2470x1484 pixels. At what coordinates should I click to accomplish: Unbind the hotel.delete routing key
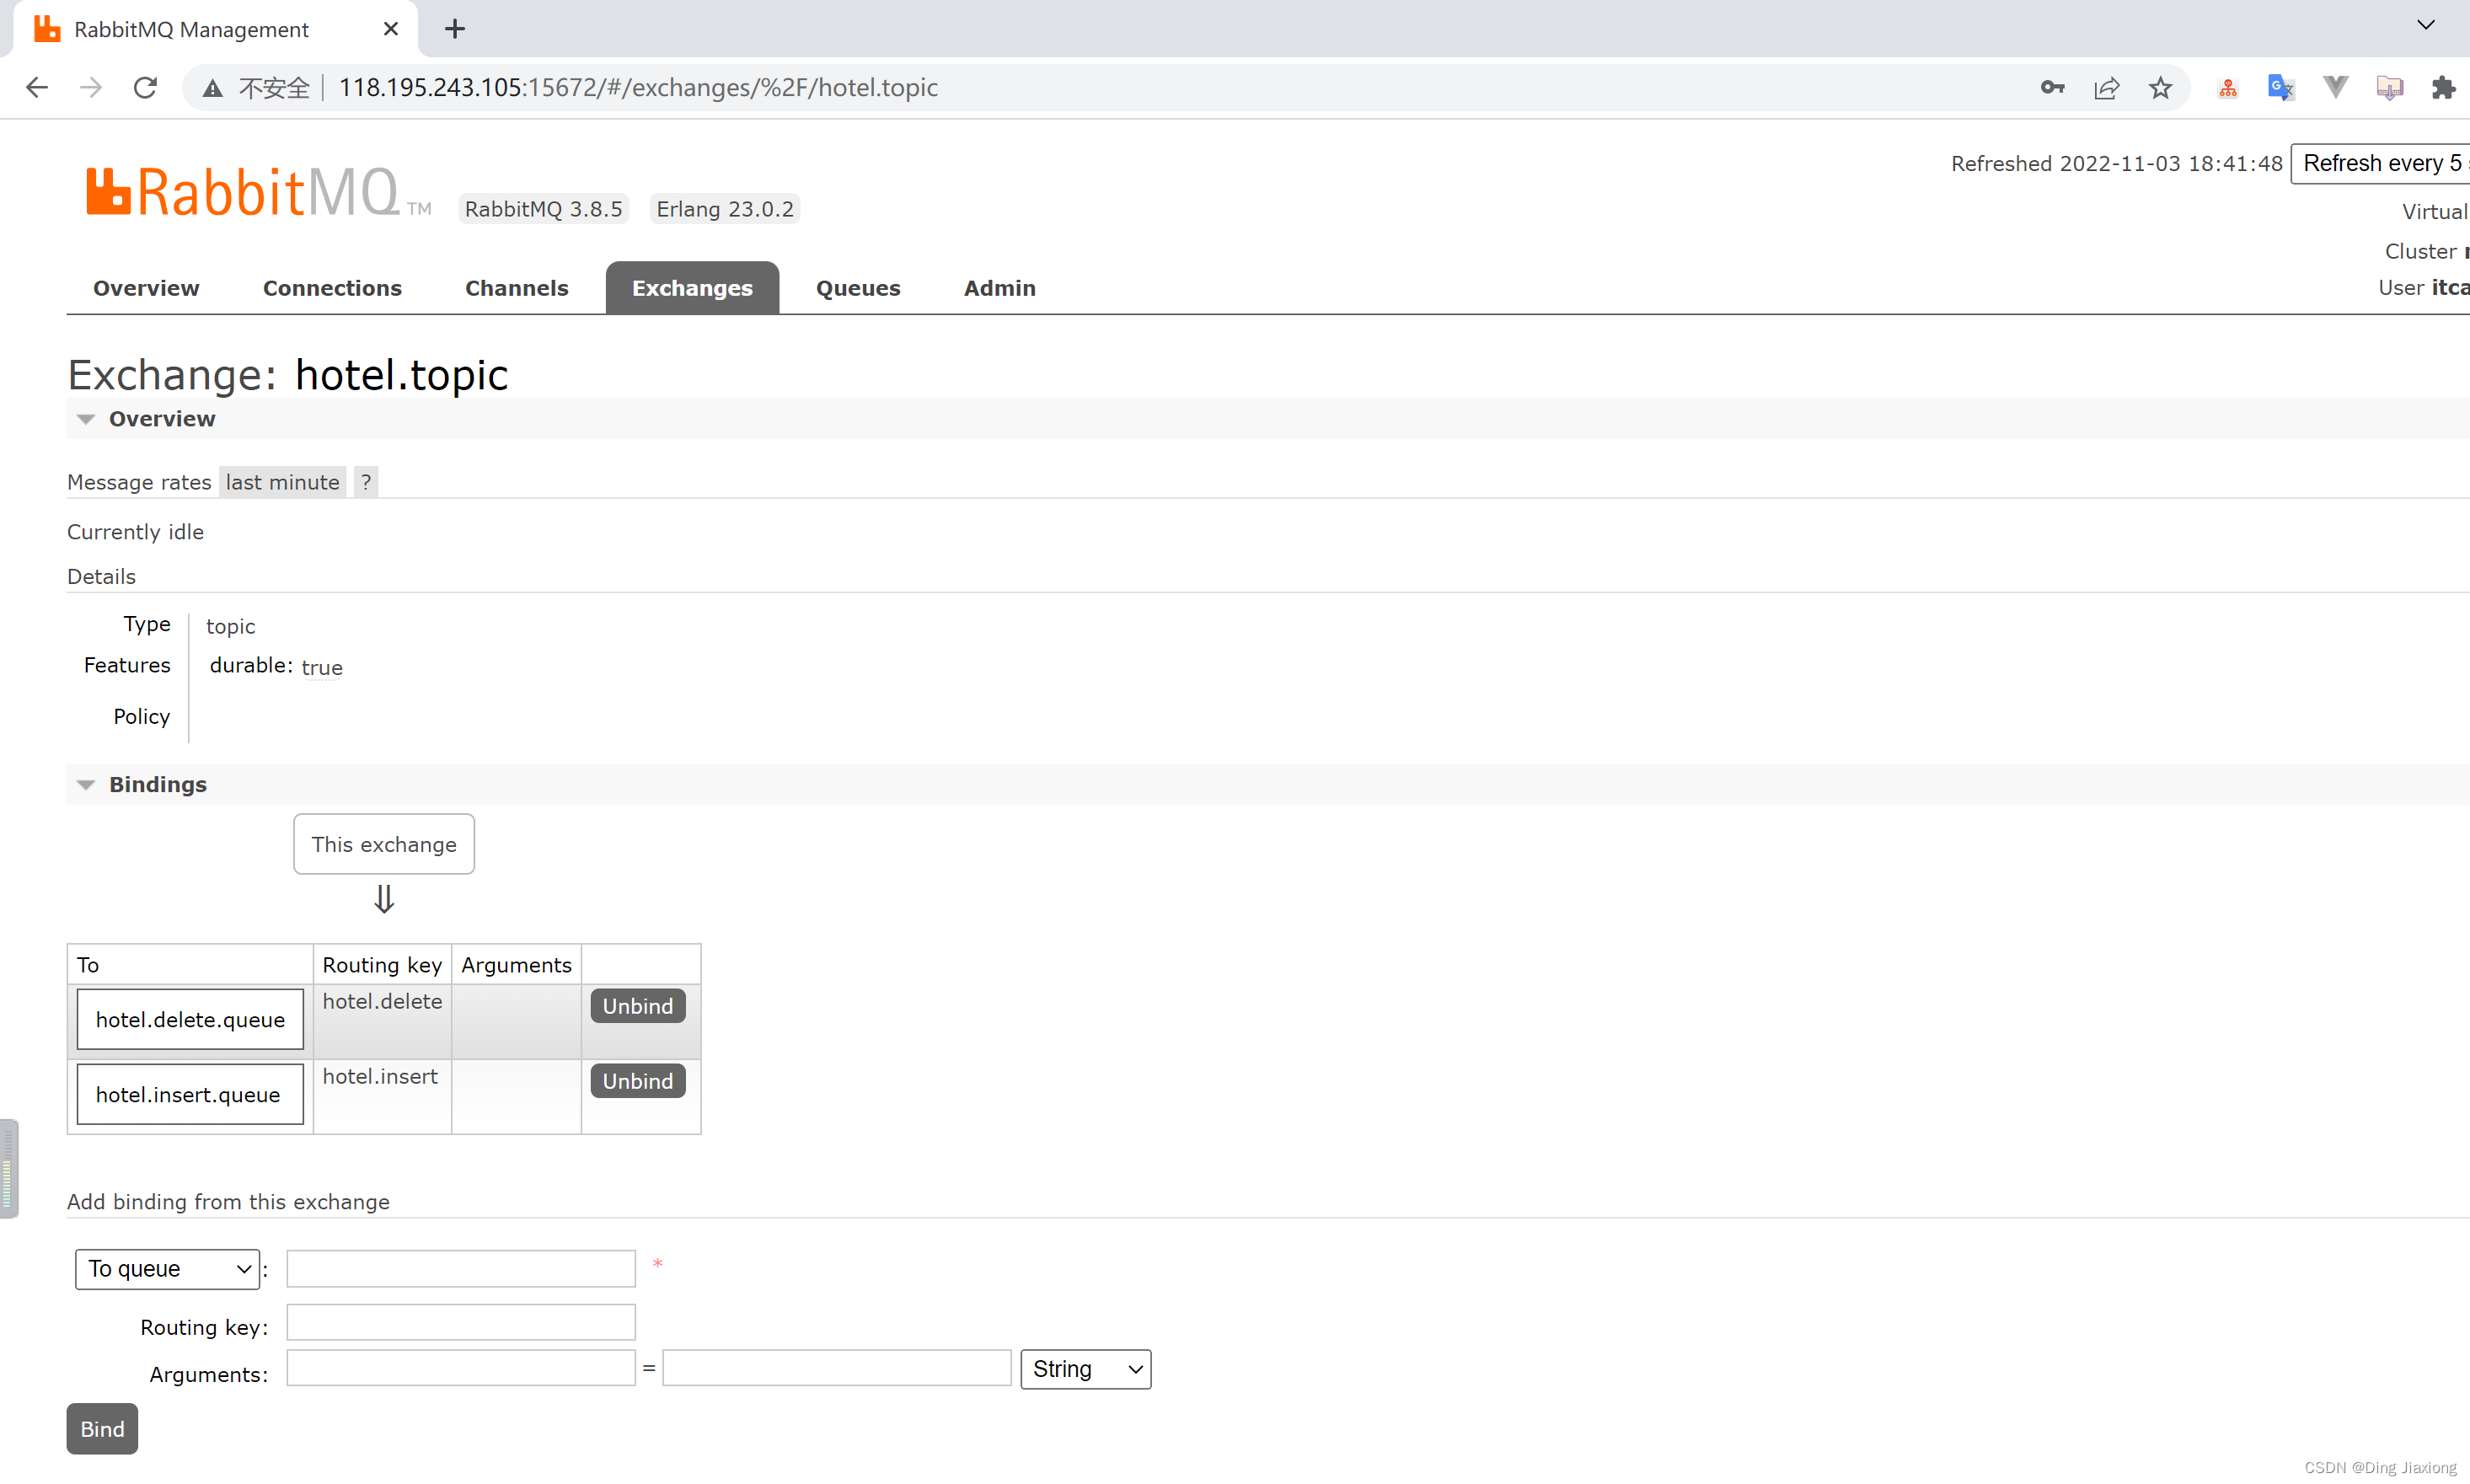pyautogui.click(x=638, y=1006)
